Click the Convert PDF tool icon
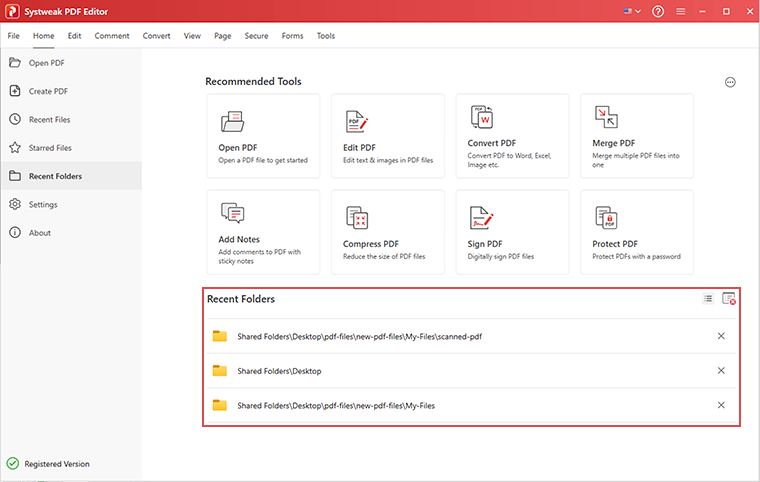This screenshot has width=760, height=482. tap(482, 117)
